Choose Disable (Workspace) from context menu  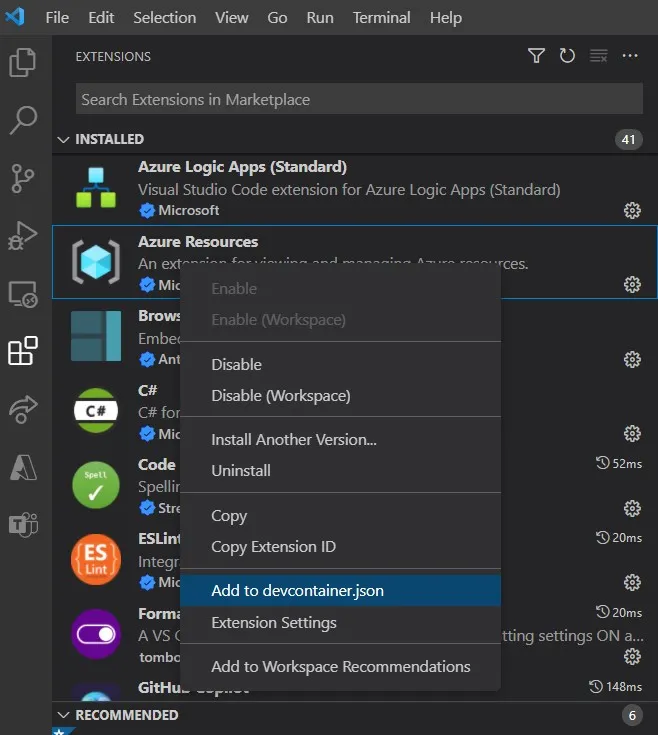[340, 396]
